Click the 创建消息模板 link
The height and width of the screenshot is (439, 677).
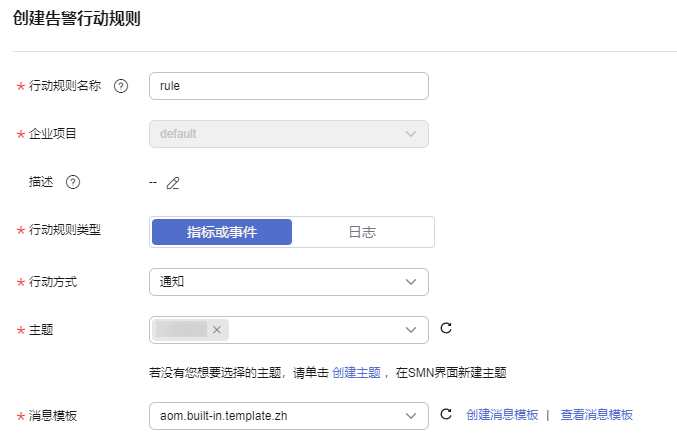502,415
